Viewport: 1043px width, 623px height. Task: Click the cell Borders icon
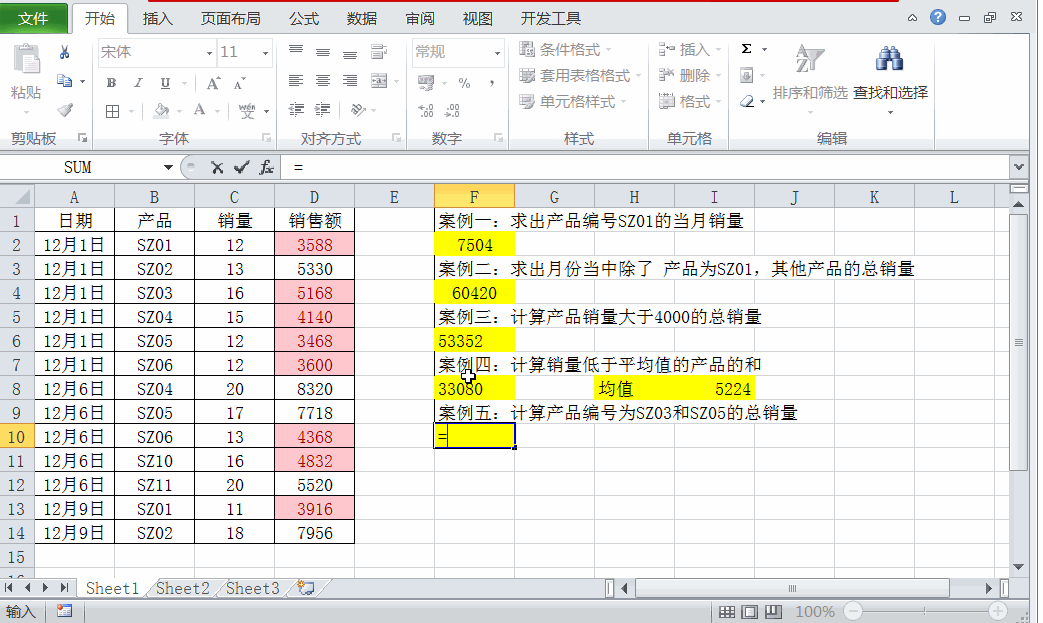click(112, 111)
